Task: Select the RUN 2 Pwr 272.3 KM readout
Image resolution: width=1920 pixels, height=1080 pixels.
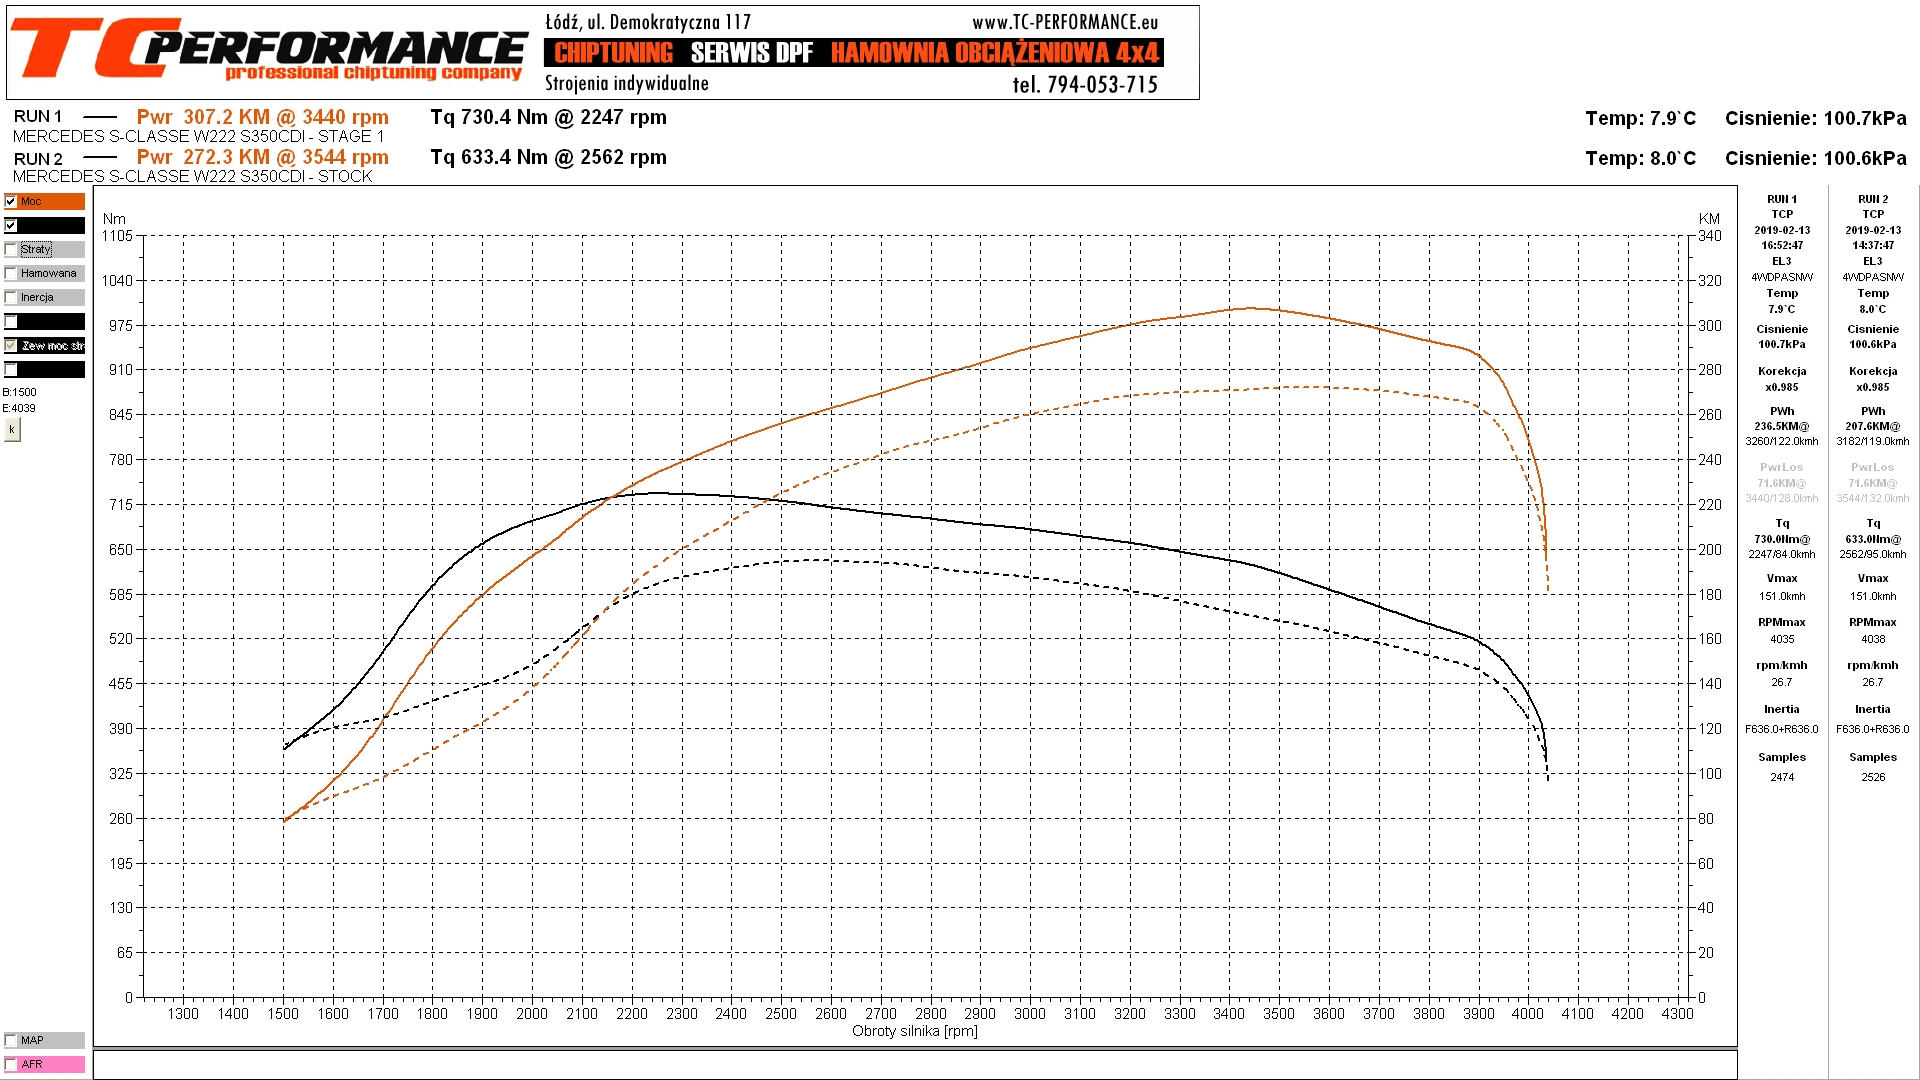Action: (x=262, y=157)
